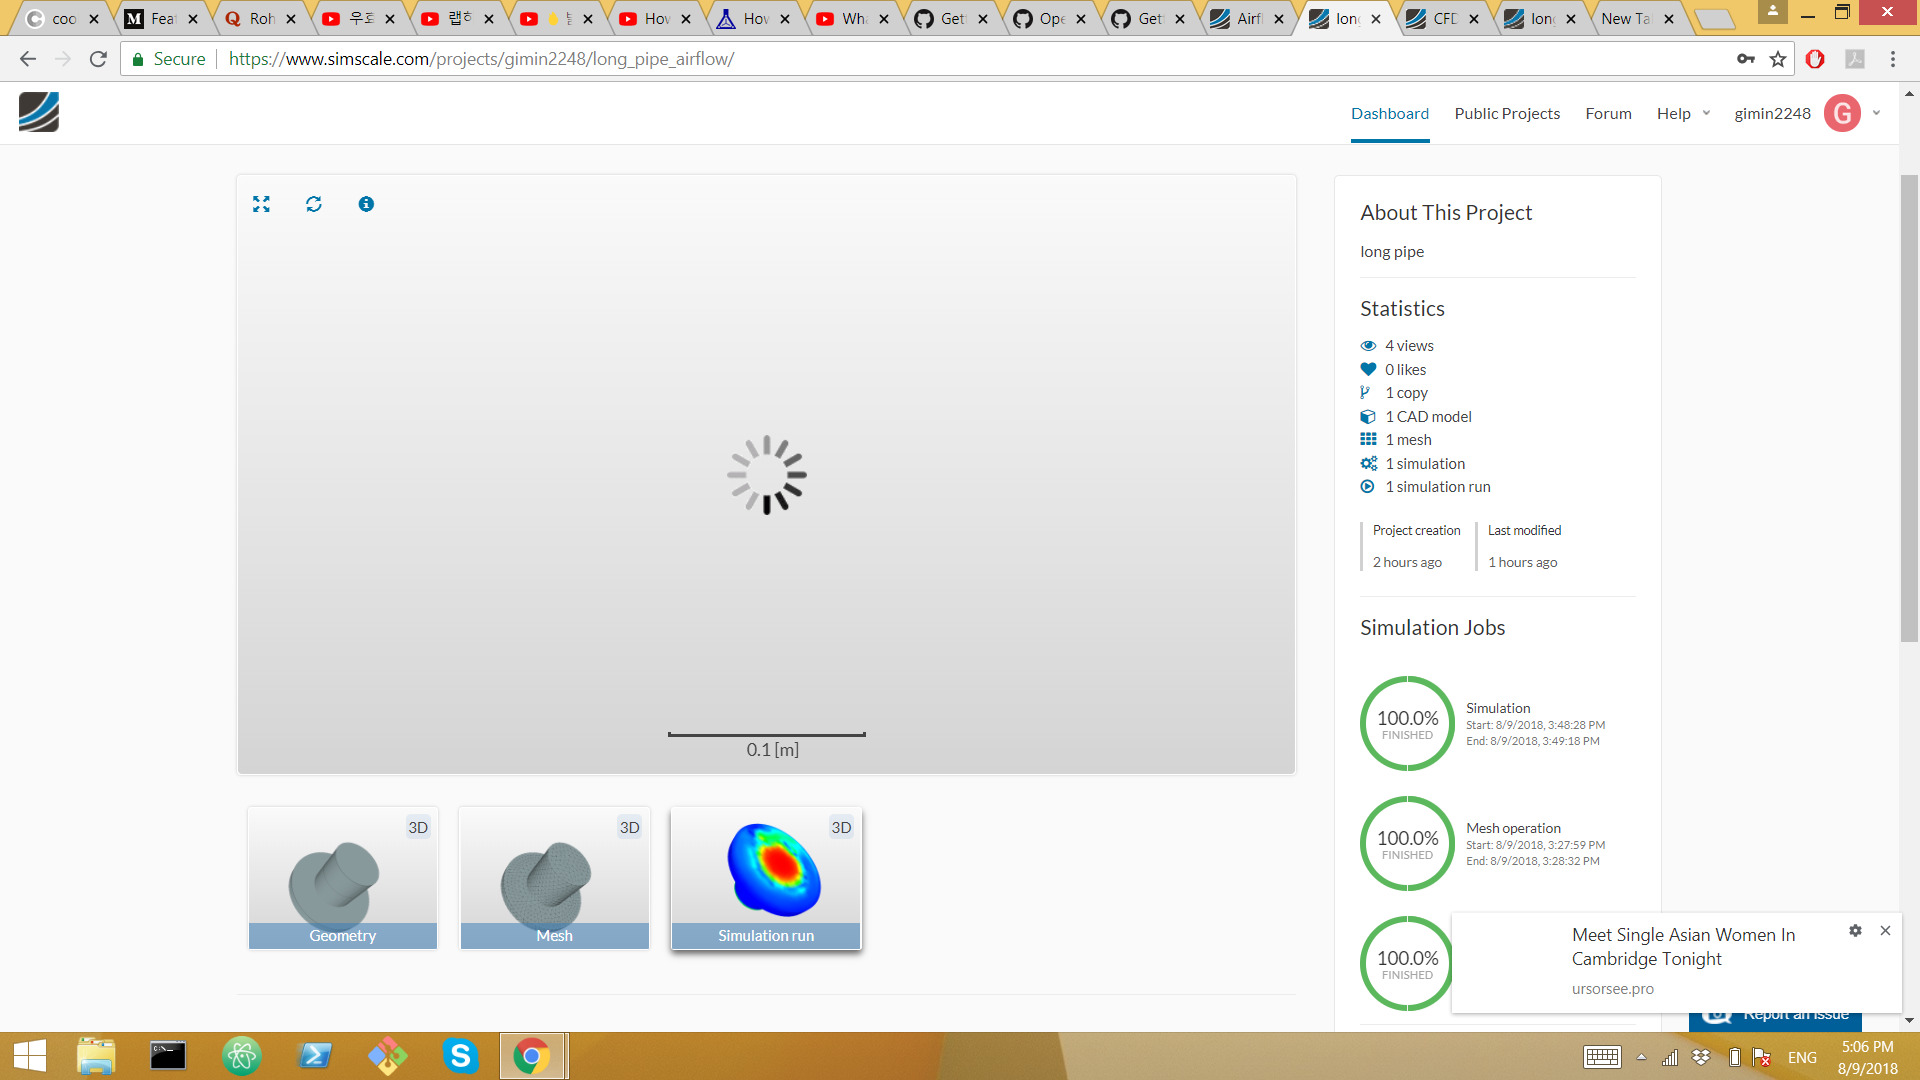Close the Cambridge ad notification

click(x=1885, y=930)
